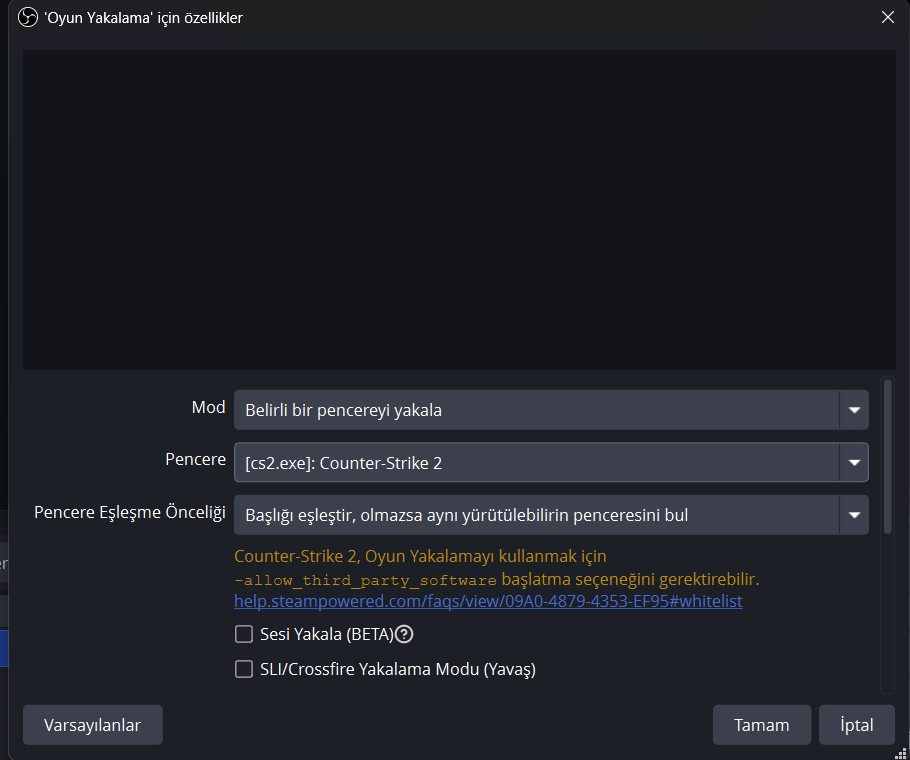
Task: Click the resize grip in the dialog corner
Action: point(902,753)
